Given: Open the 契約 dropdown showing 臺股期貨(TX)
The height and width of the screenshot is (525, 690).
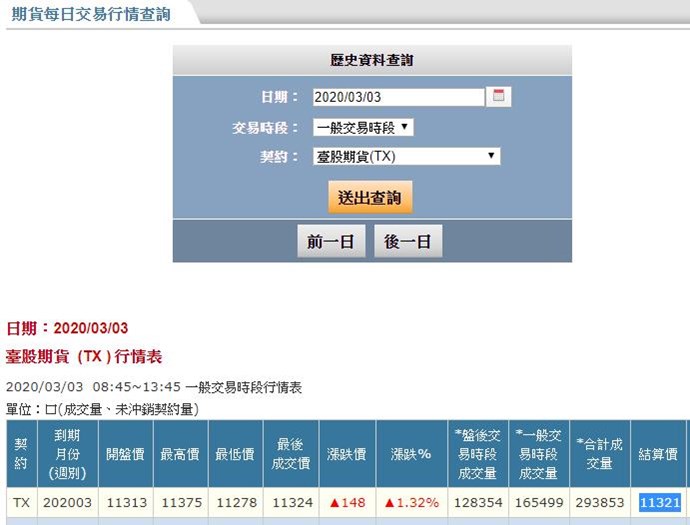Looking at the screenshot, I should click(406, 156).
